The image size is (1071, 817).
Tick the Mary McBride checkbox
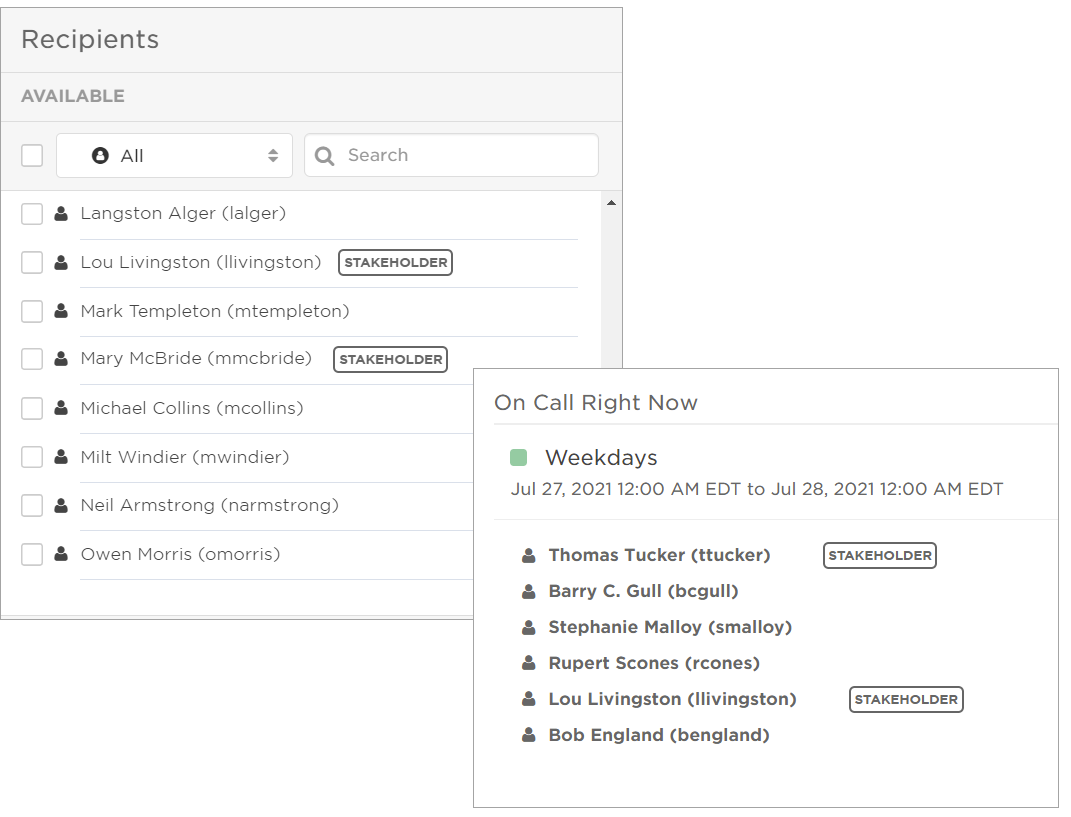32,359
